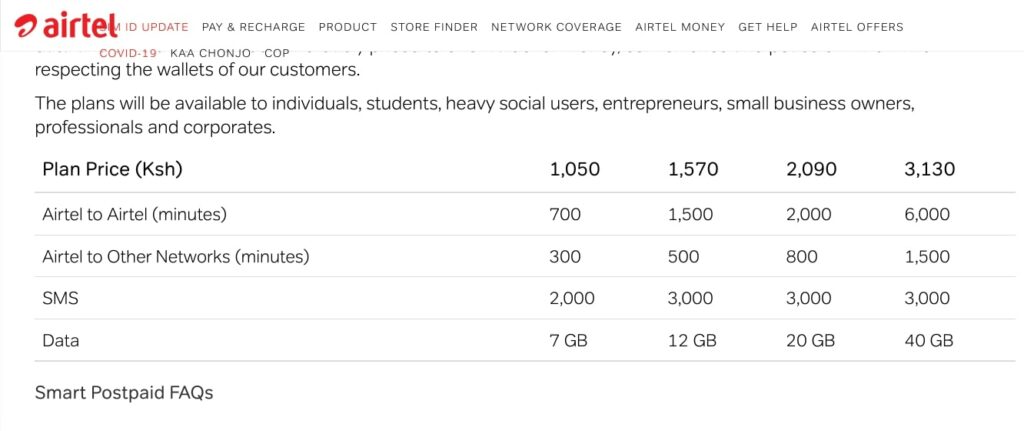Open the NETWORK COVERAGE page
This screenshot has width=1024, height=431.
coord(556,27)
